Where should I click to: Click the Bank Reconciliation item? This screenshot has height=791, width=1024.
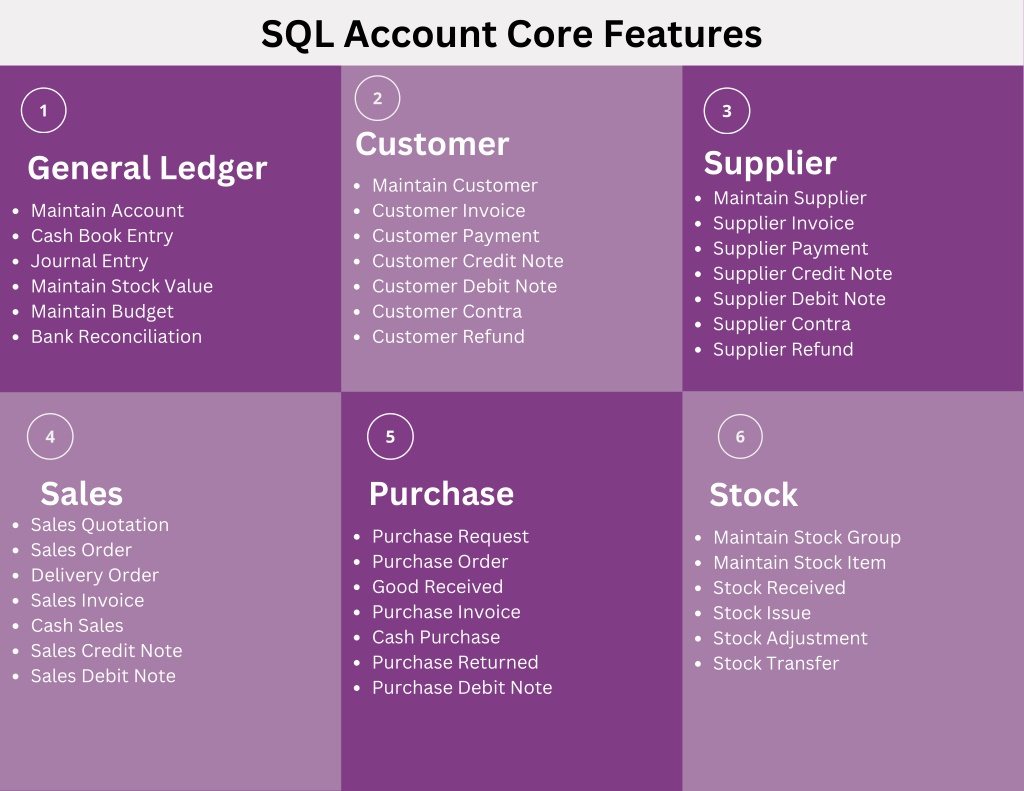116,336
